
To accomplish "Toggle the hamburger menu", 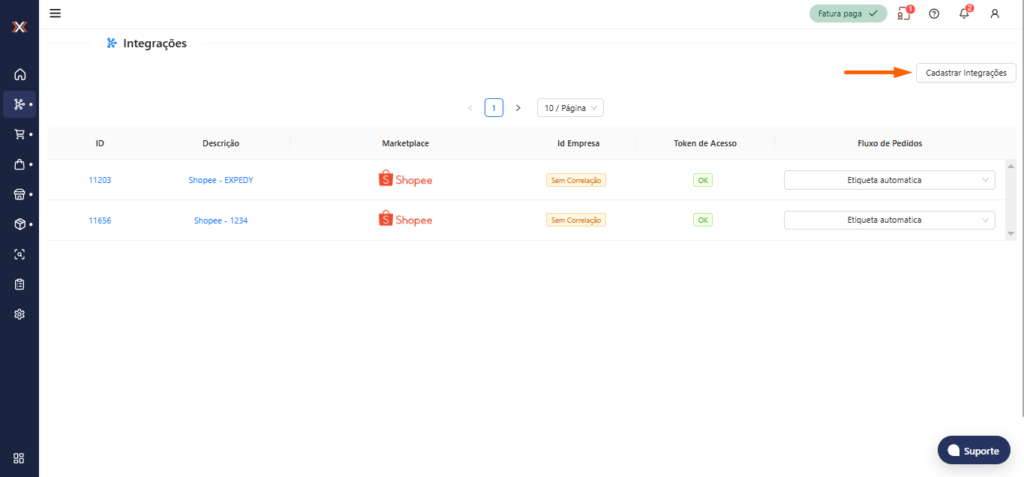I will [x=55, y=13].
